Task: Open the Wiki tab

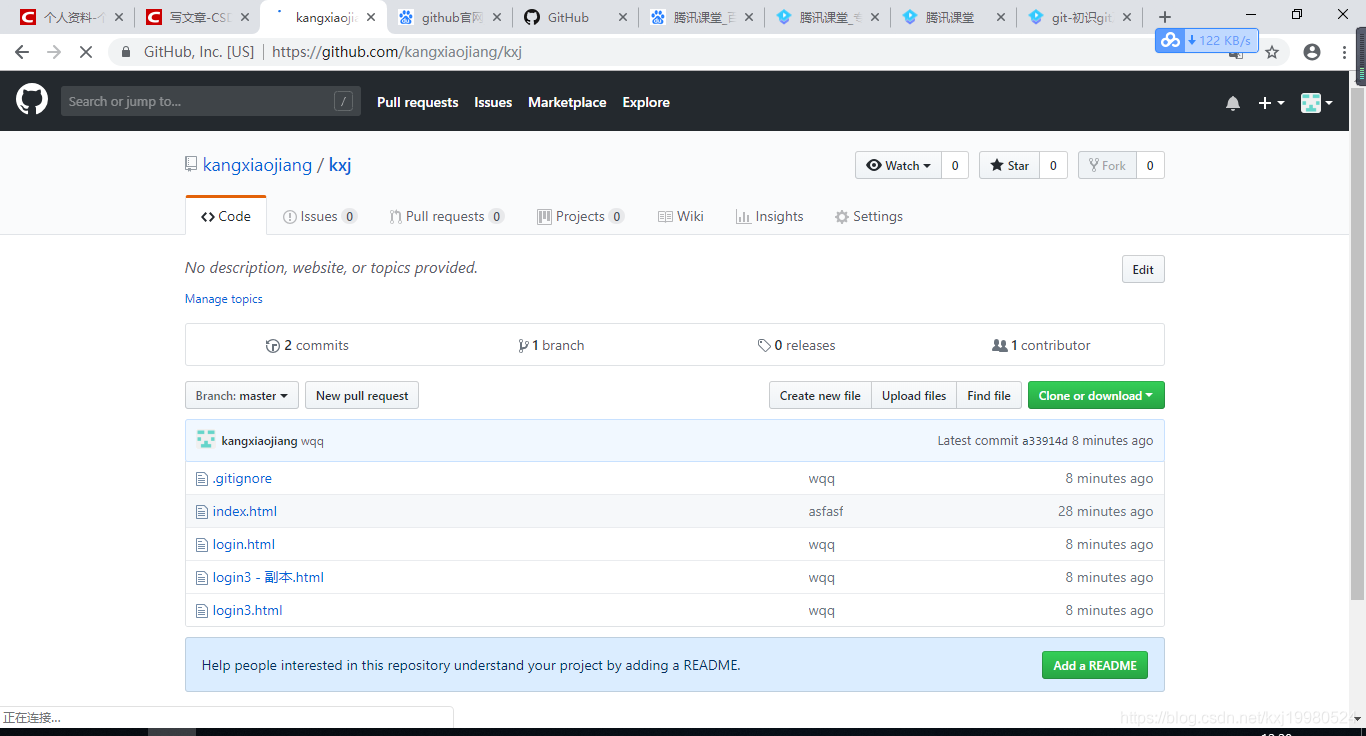Action: 681,216
